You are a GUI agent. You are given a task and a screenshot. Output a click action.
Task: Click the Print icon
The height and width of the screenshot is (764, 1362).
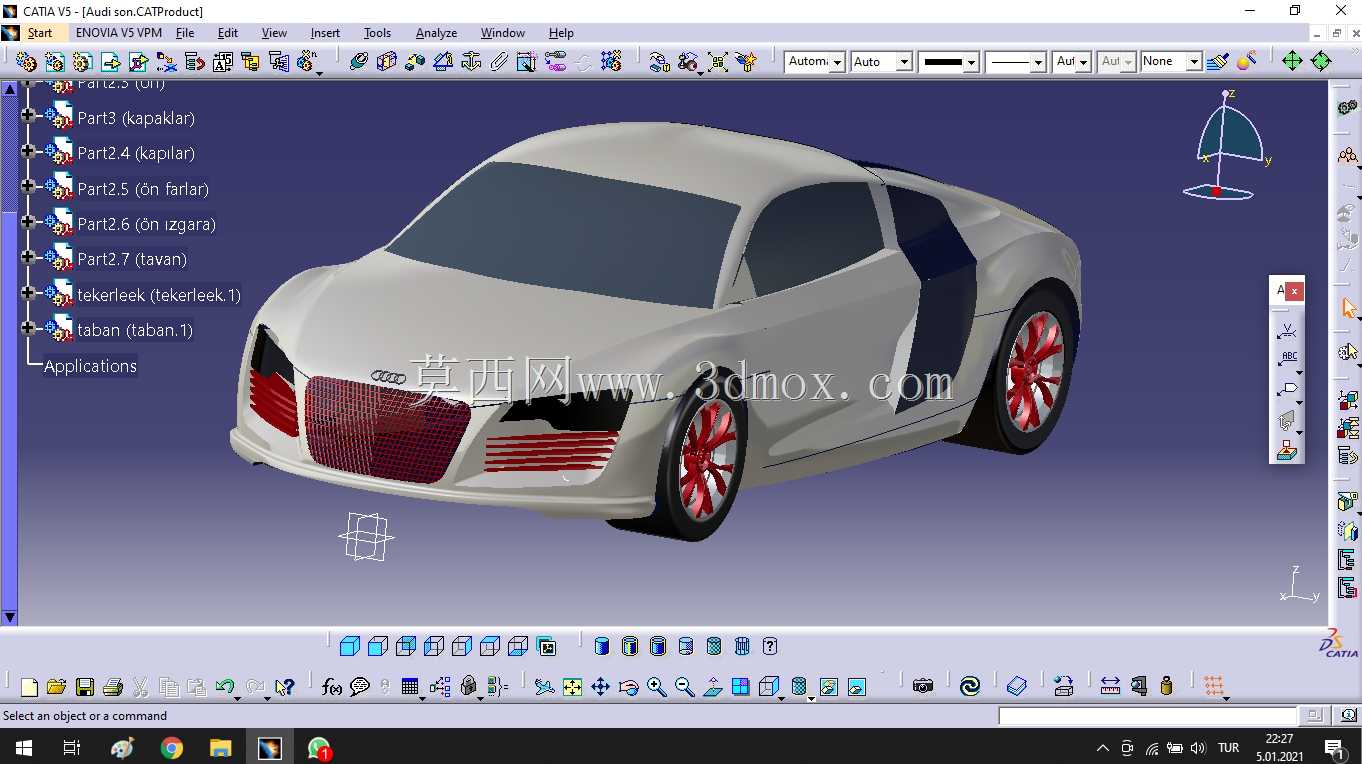[x=113, y=687]
